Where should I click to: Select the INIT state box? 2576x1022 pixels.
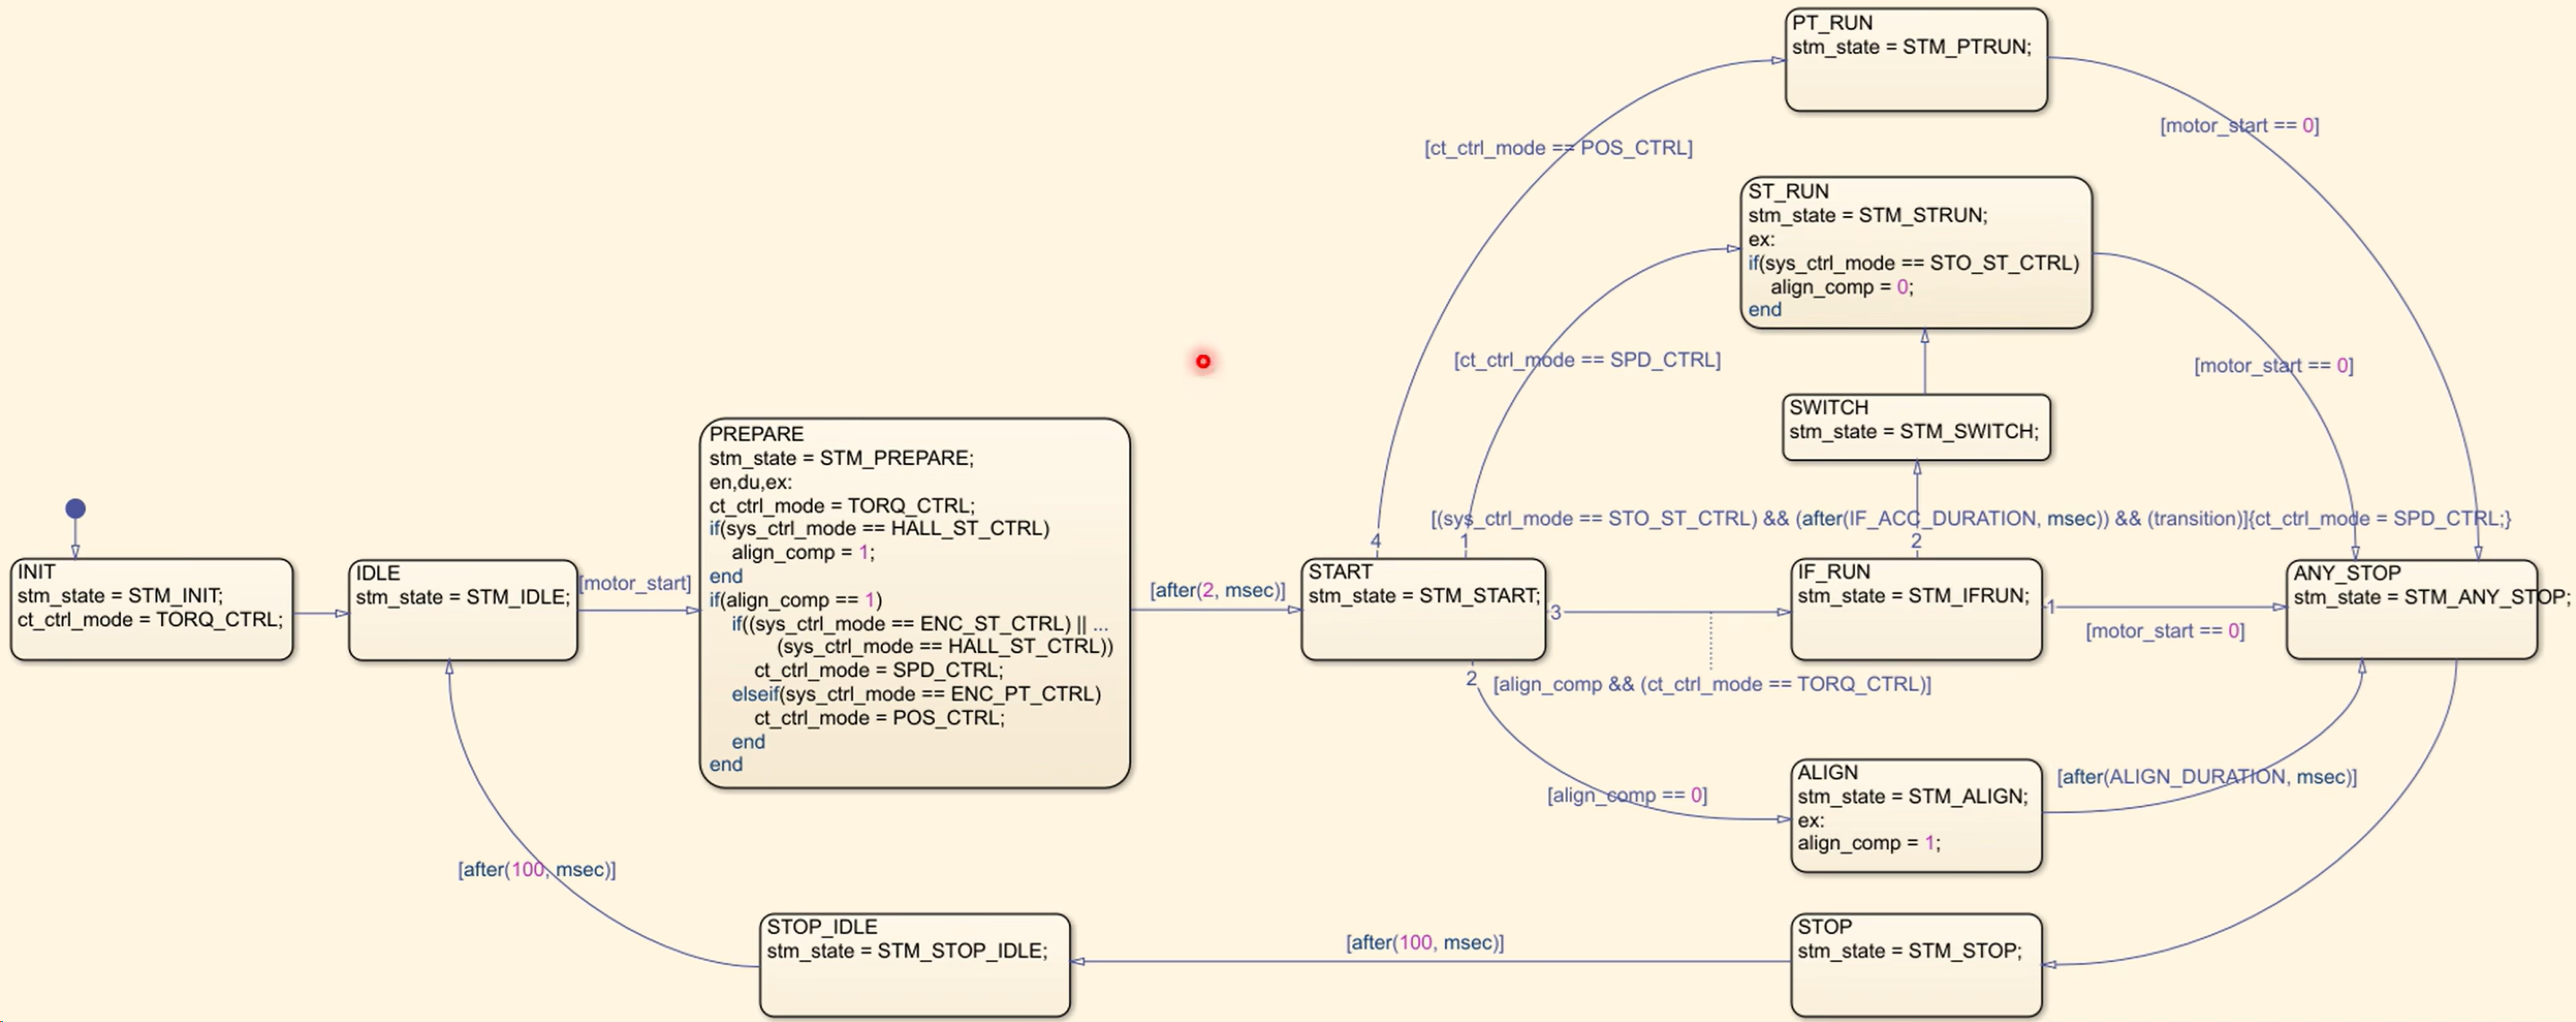(151, 609)
